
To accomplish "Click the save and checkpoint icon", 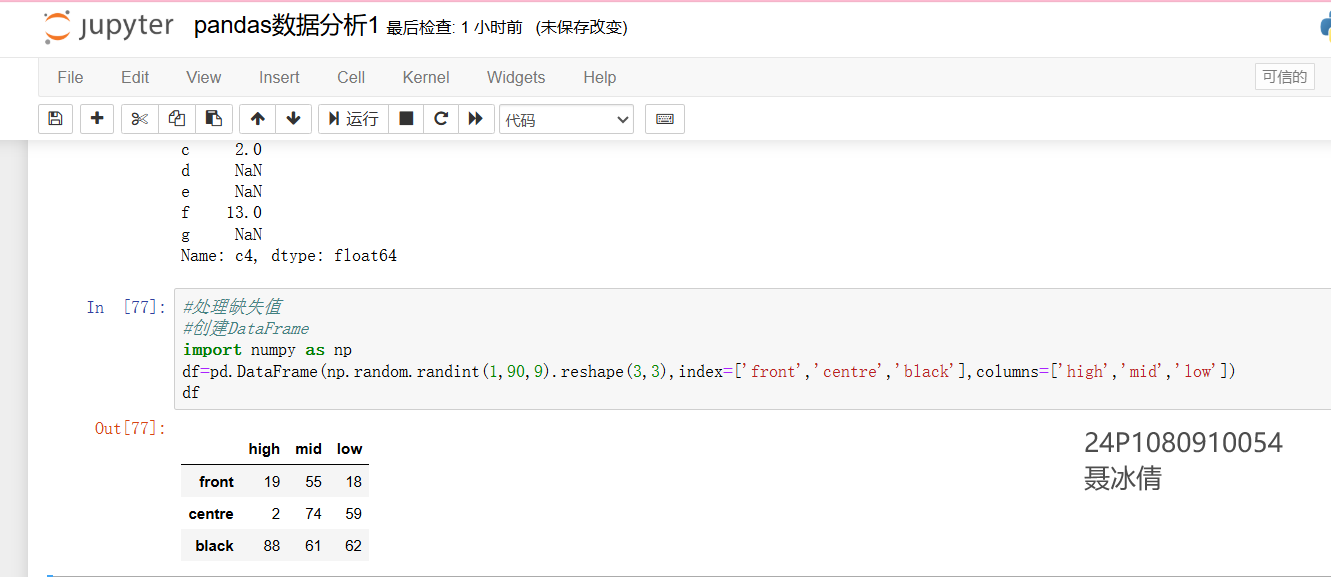I will coord(55,119).
